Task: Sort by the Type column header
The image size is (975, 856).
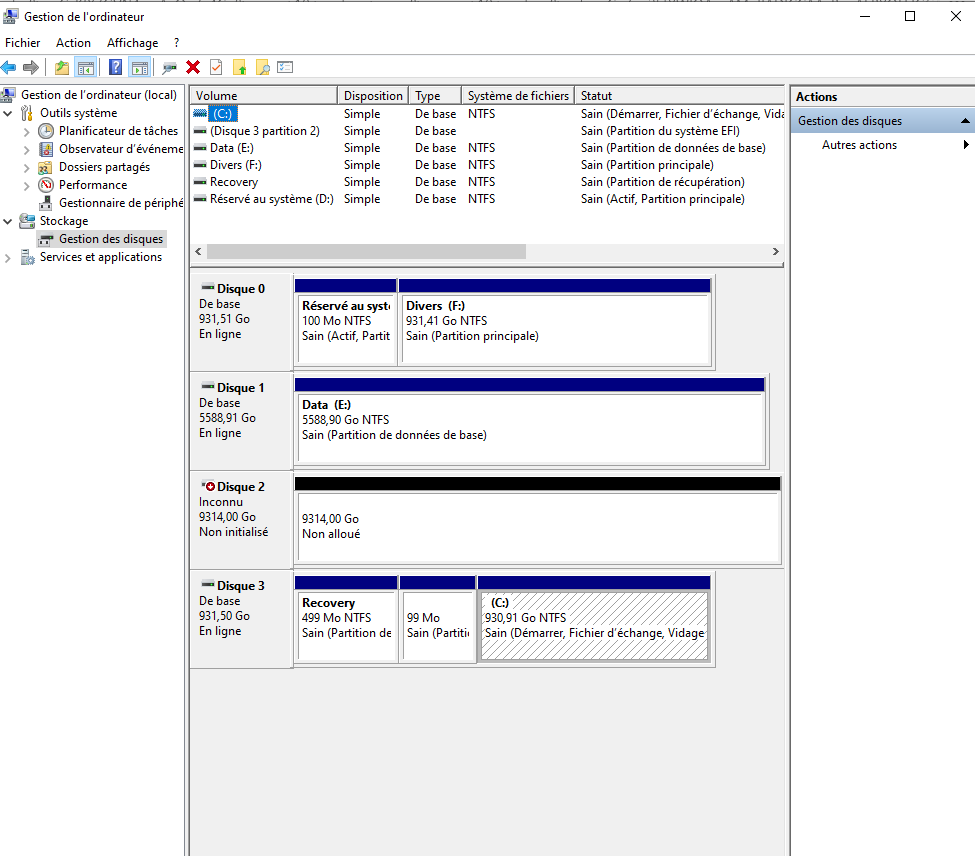Action: coord(435,96)
